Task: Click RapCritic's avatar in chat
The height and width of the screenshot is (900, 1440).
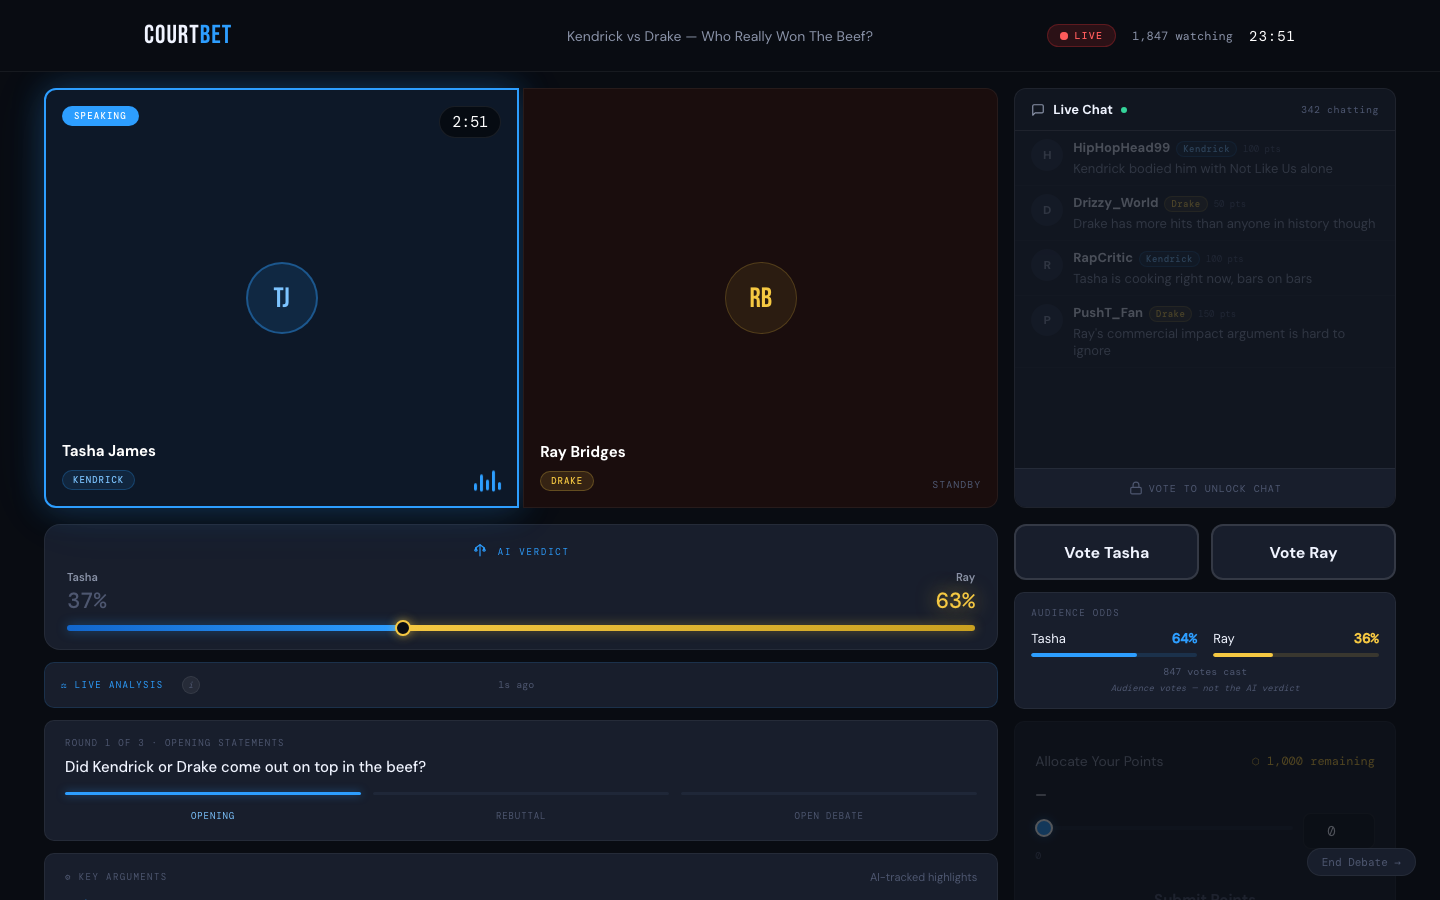Action: (x=1047, y=265)
